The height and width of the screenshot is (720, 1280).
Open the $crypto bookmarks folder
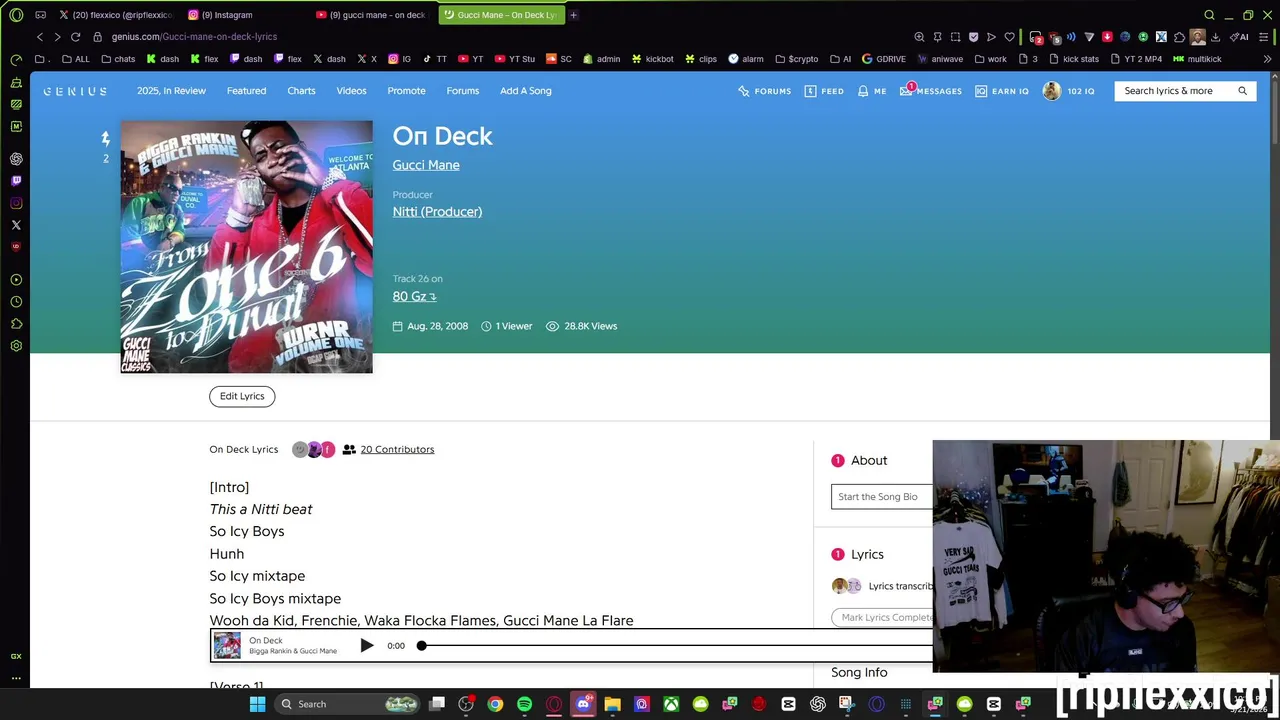coord(796,59)
